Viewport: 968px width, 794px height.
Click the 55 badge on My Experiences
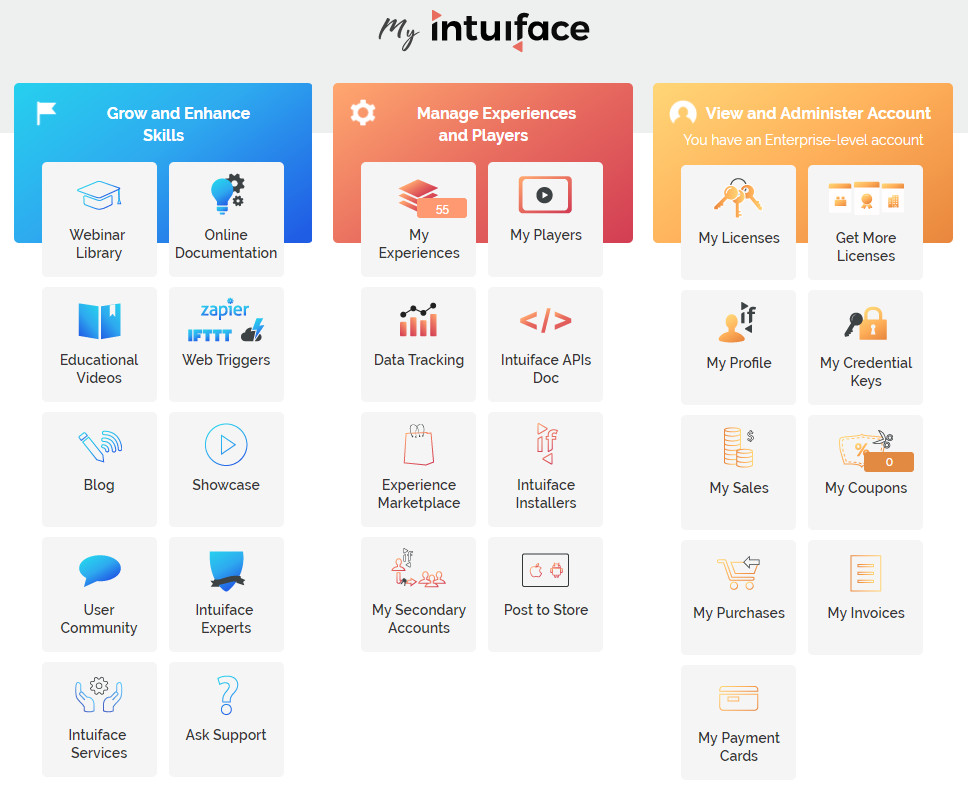(442, 209)
